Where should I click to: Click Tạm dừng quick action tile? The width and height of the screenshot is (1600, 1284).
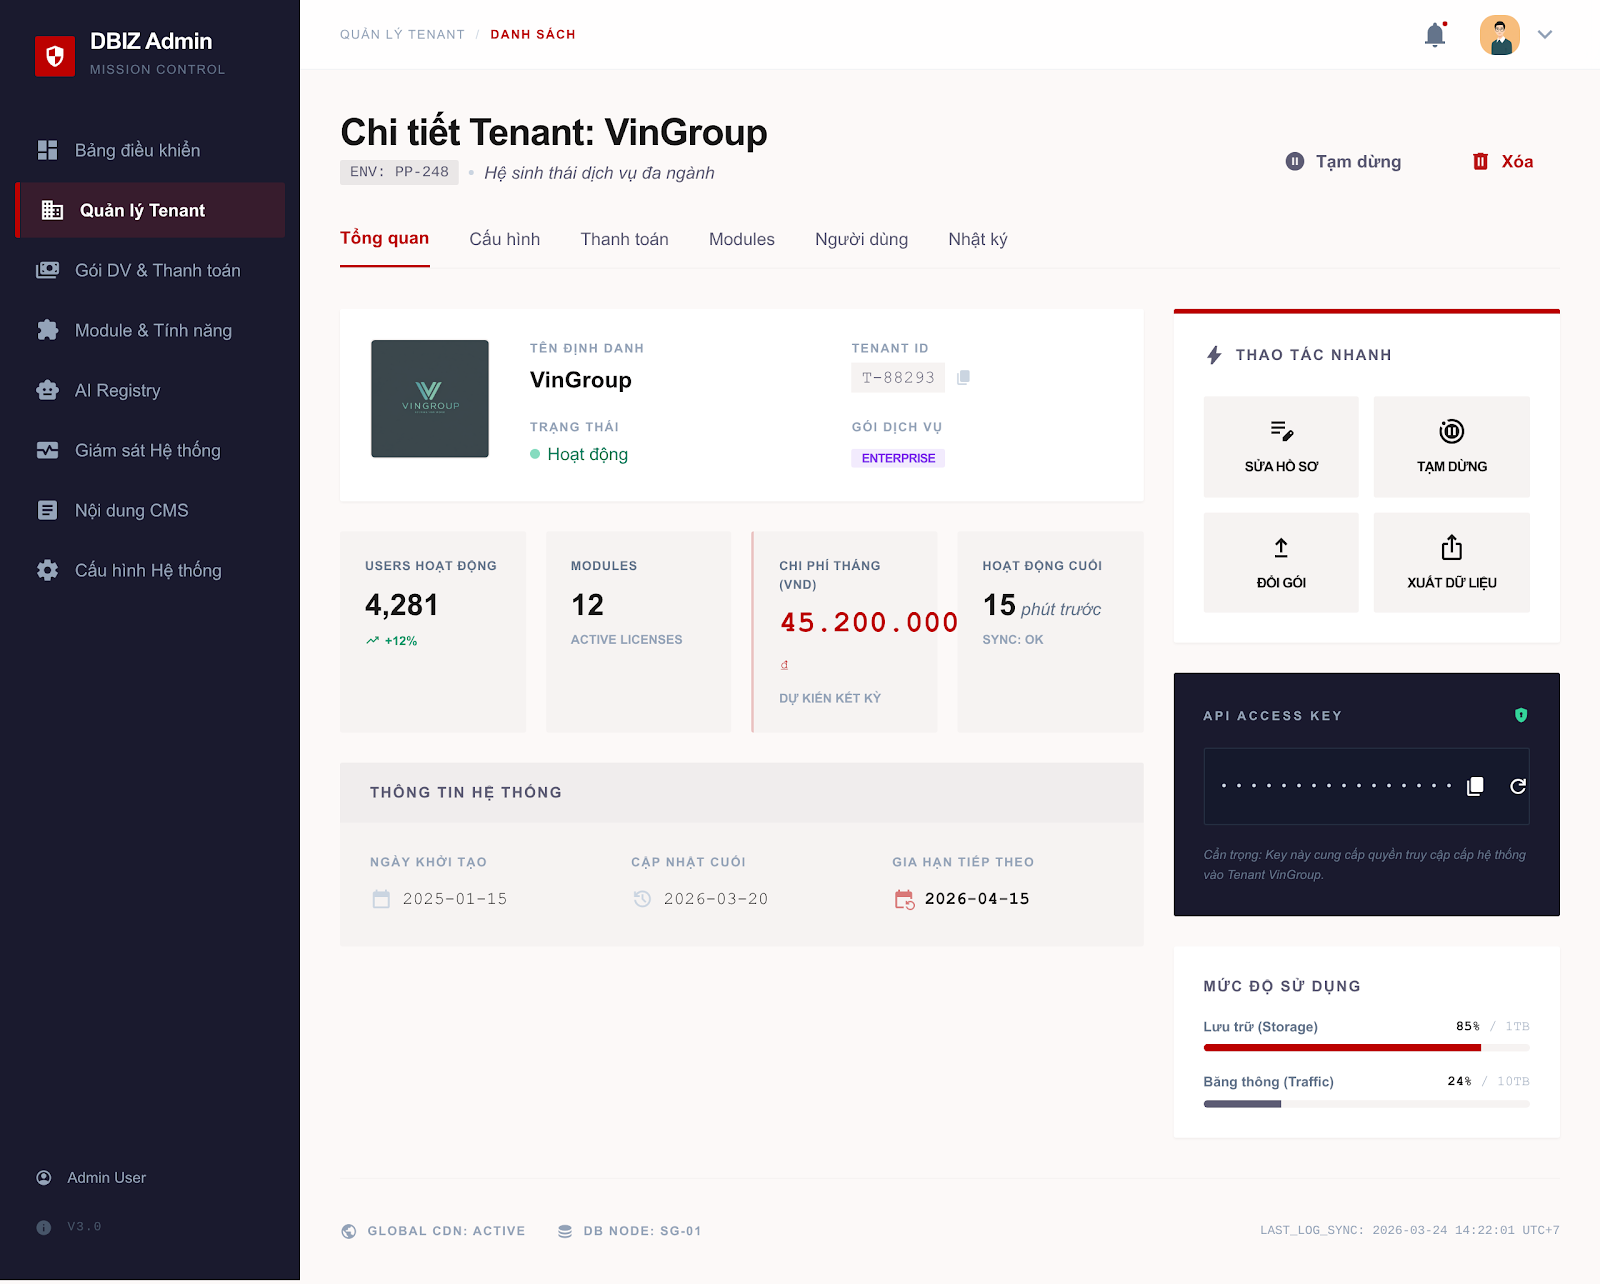[x=1452, y=447]
